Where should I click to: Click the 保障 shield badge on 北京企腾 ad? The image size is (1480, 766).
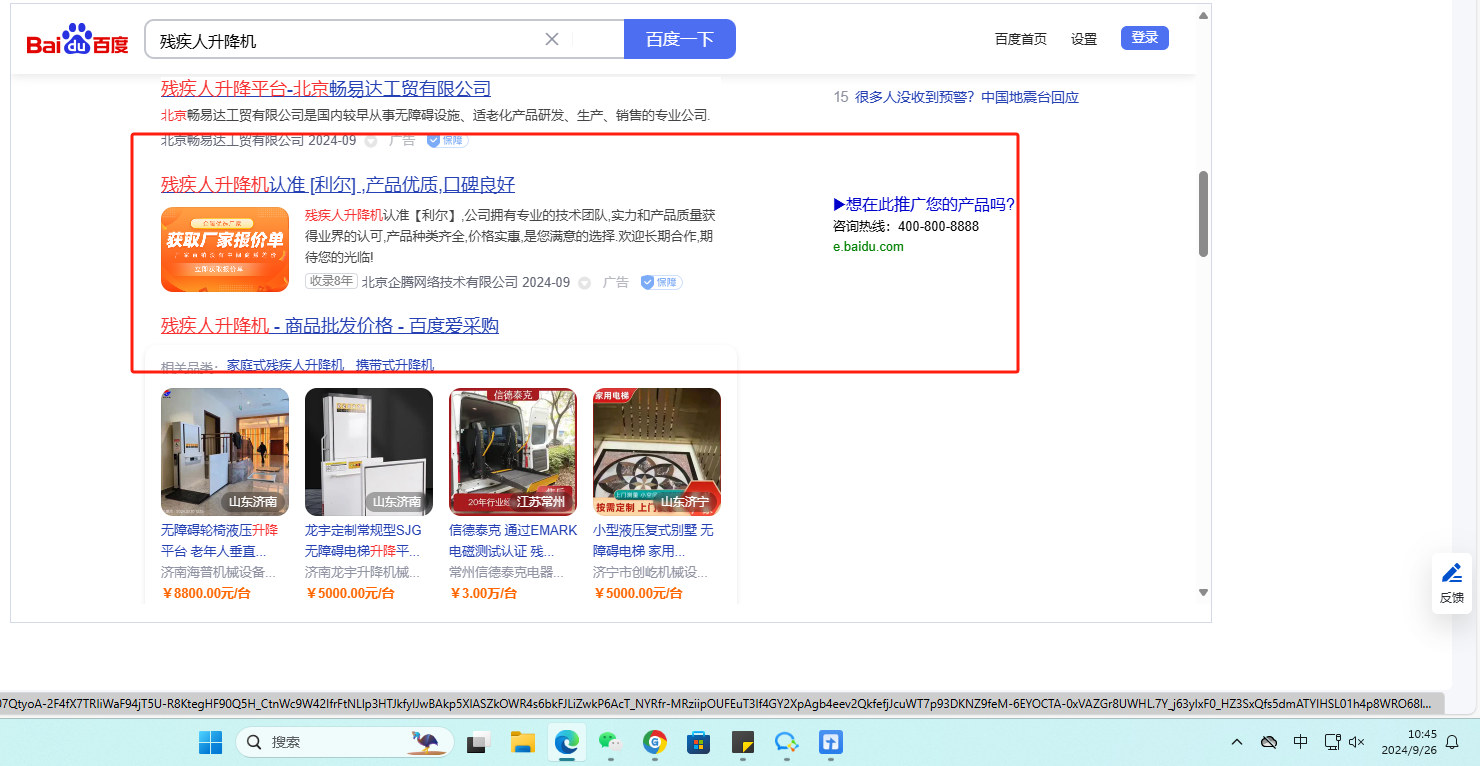pos(661,282)
